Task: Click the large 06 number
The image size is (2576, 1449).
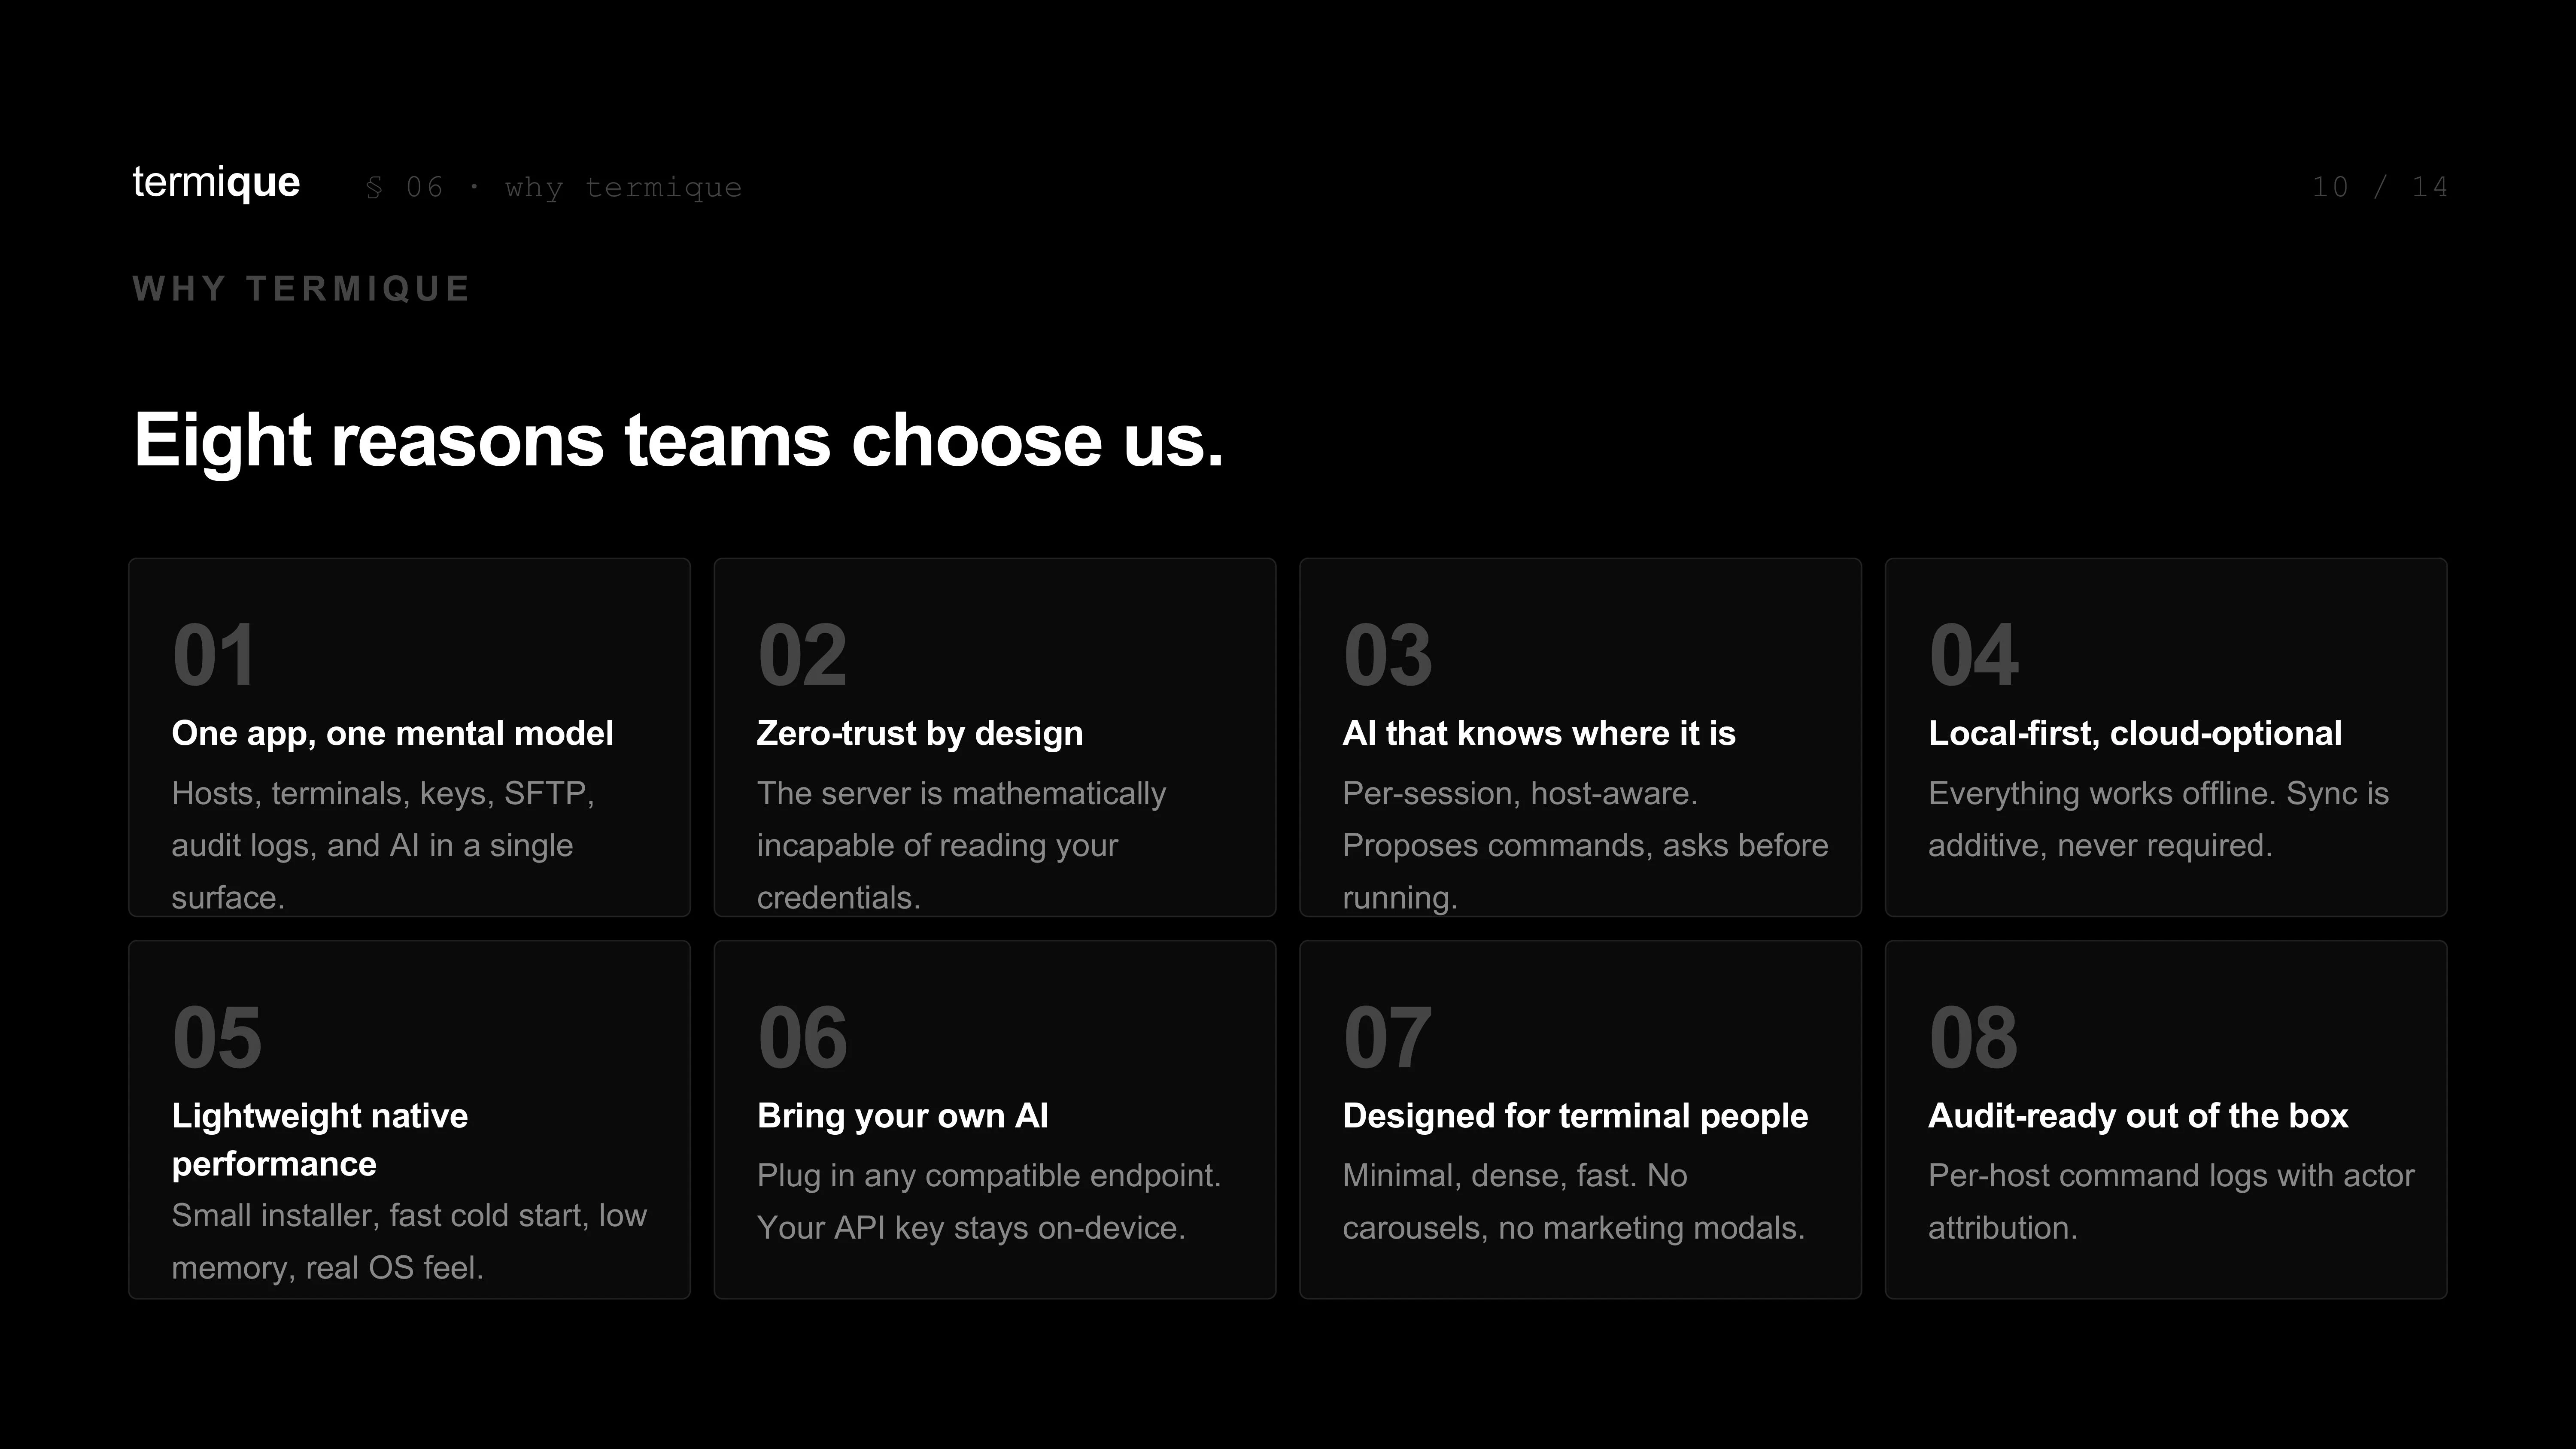Action: [802, 1037]
